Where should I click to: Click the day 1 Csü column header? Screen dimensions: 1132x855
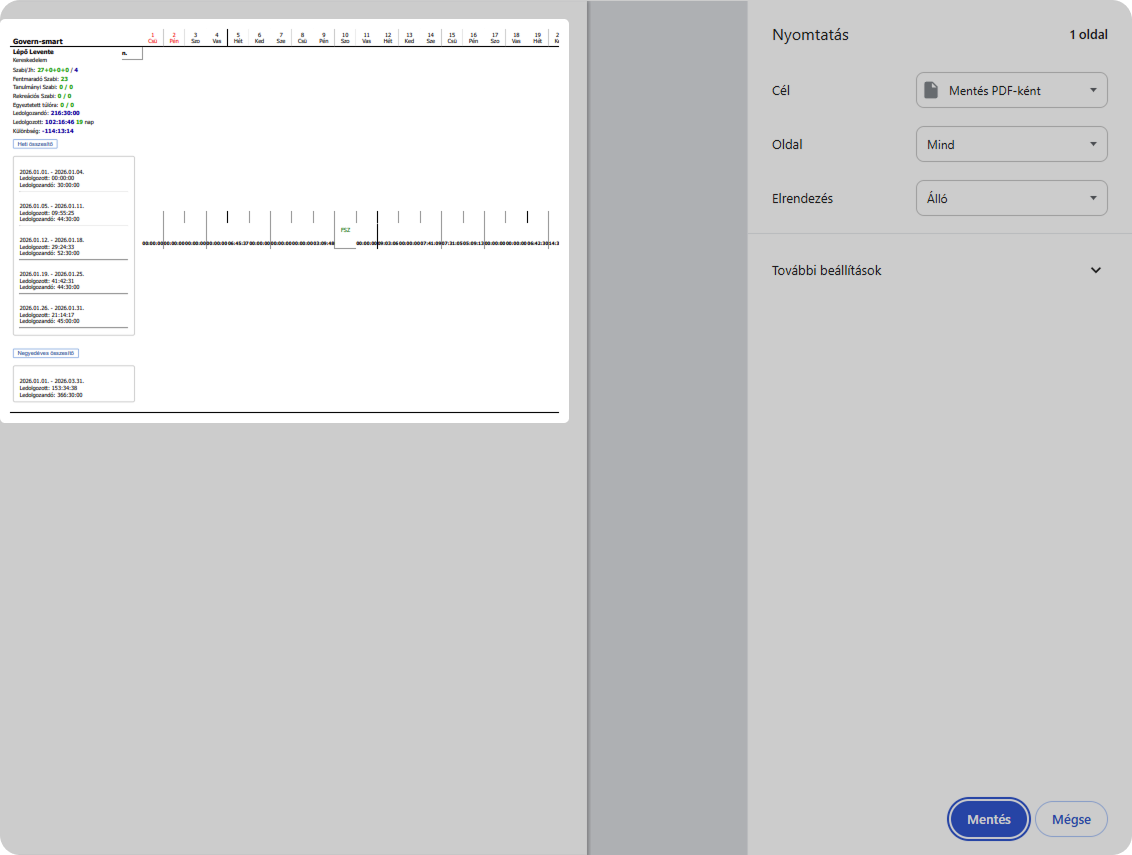152,38
